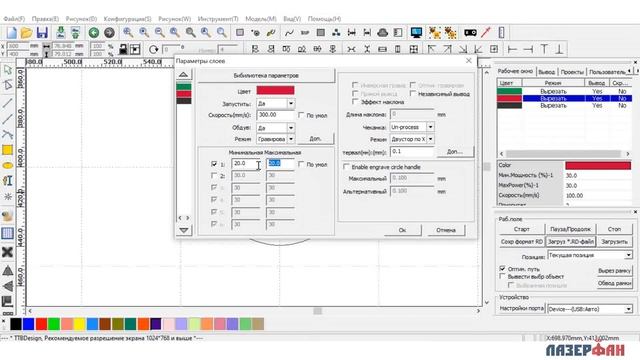
Task: Click the red diagonal line icon in toolbar
Action: (486, 33)
